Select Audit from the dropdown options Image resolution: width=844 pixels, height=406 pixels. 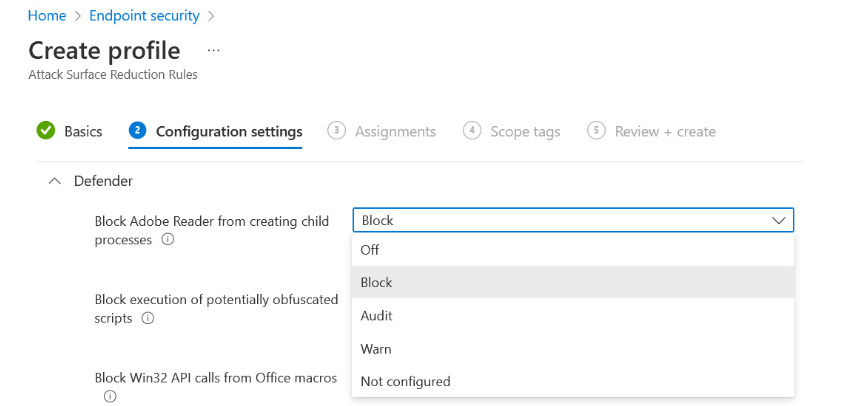coord(377,316)
